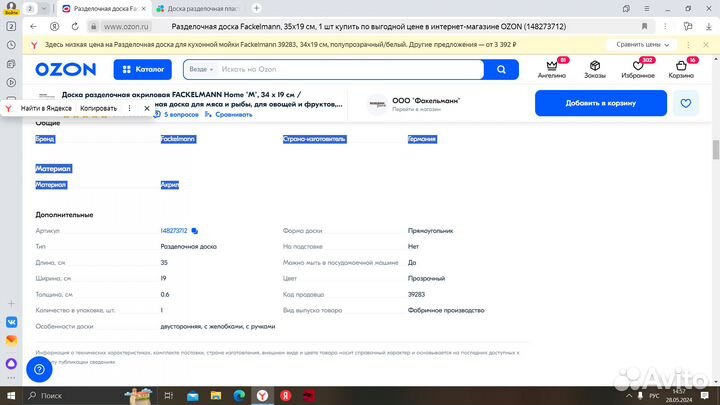
Task: Add product to favorites with heart
Action: tap(686, 103)
